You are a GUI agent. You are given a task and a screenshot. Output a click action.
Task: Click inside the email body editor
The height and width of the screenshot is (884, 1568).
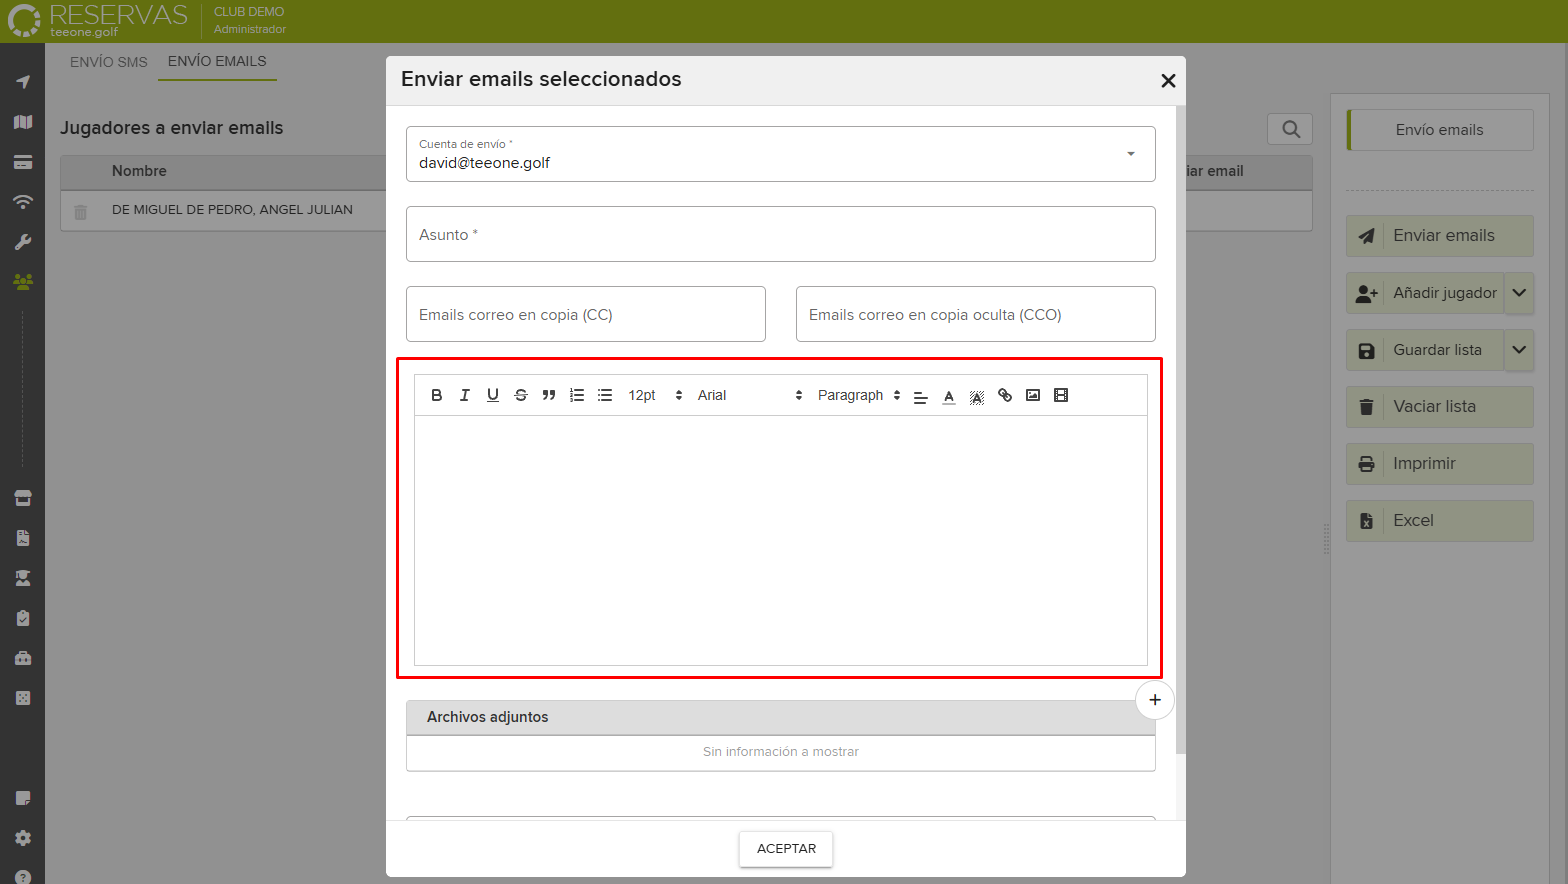tap(781, 540)
